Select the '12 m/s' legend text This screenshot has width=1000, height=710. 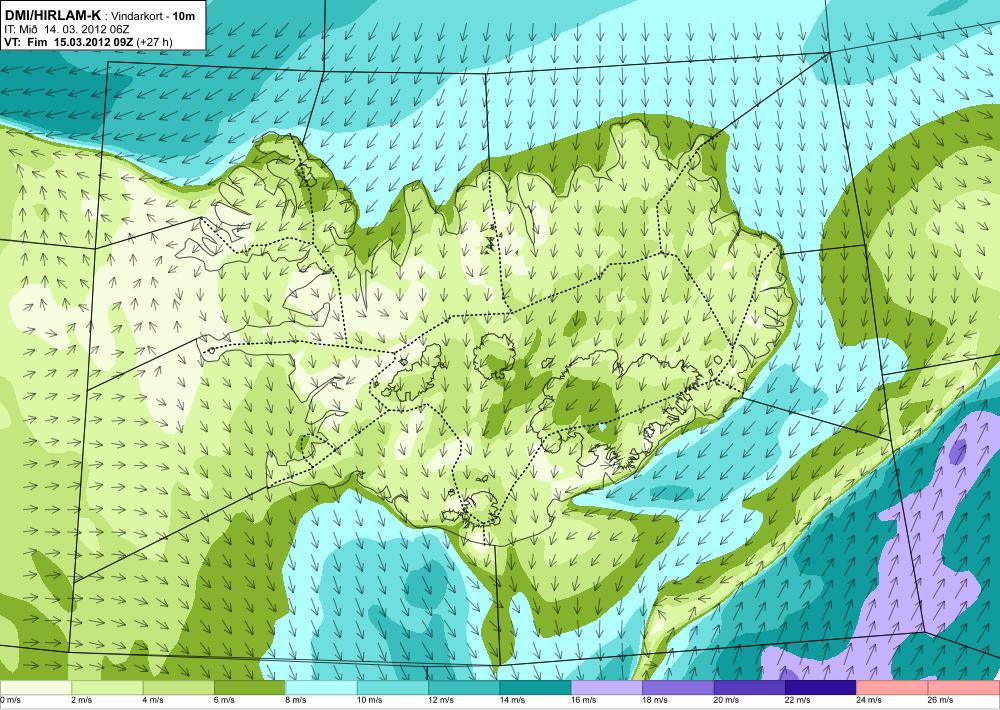441,700
